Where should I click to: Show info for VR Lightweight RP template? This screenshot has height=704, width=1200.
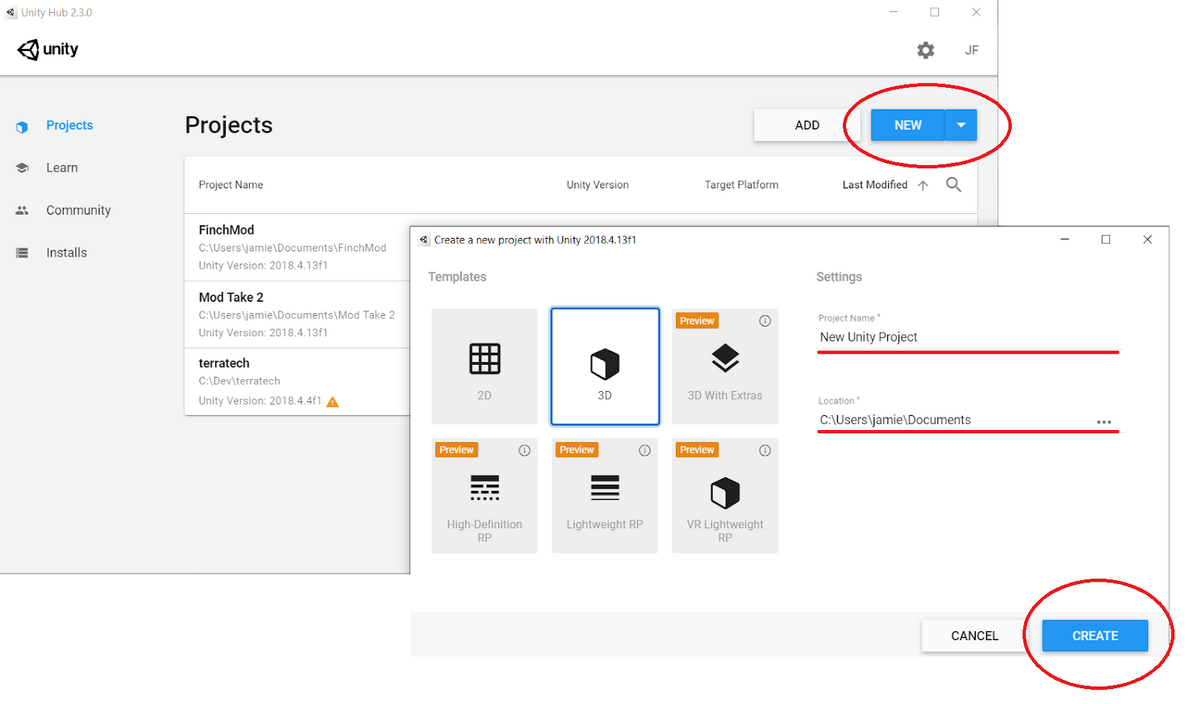(x=765, y=451)
